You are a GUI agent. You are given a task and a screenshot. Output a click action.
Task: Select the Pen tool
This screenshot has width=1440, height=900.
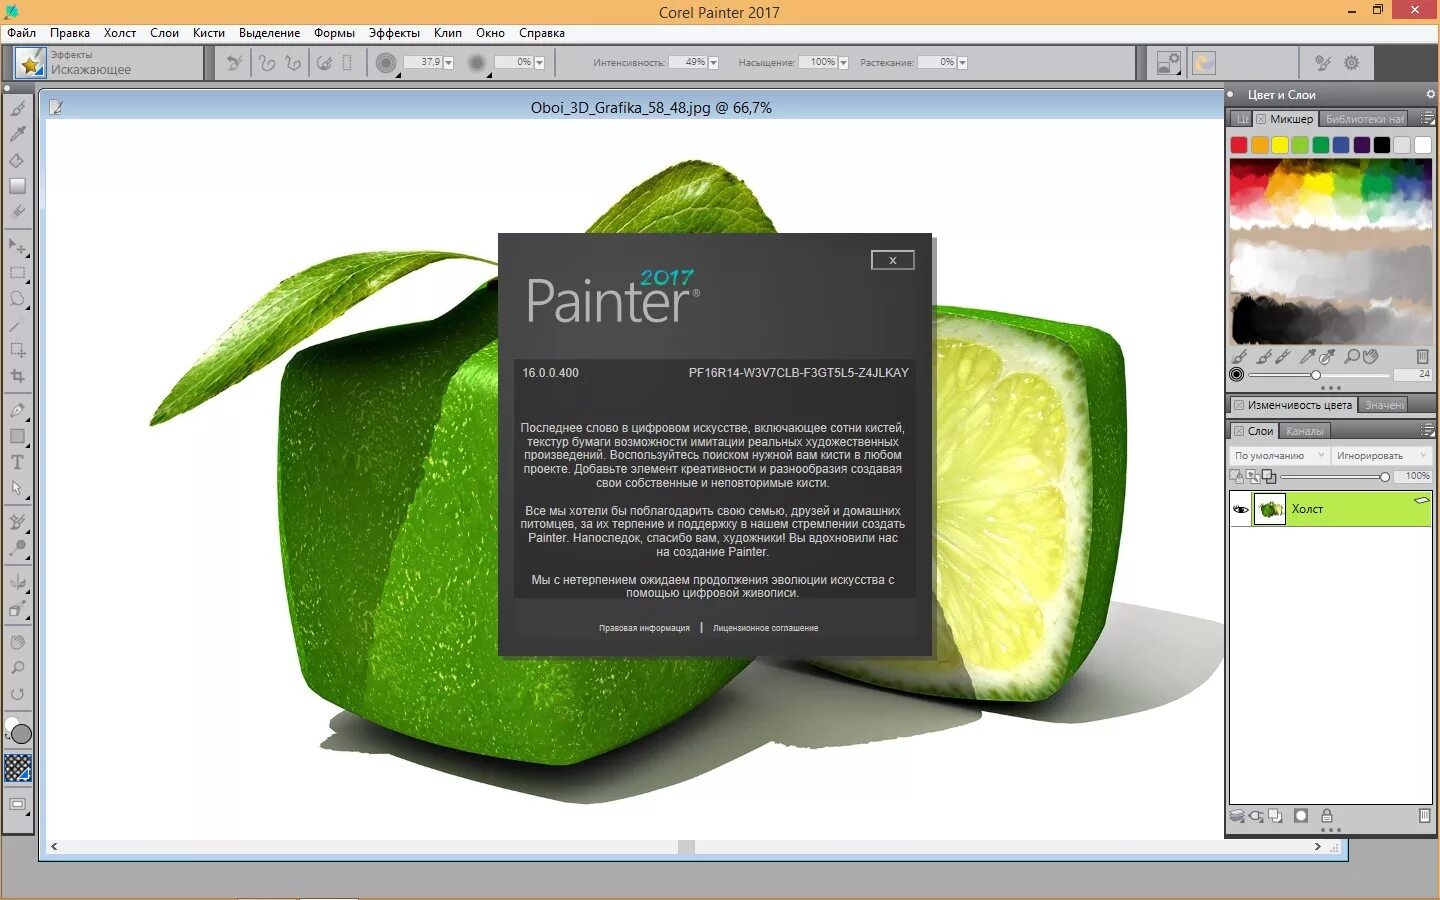click(x=17, y=410)
